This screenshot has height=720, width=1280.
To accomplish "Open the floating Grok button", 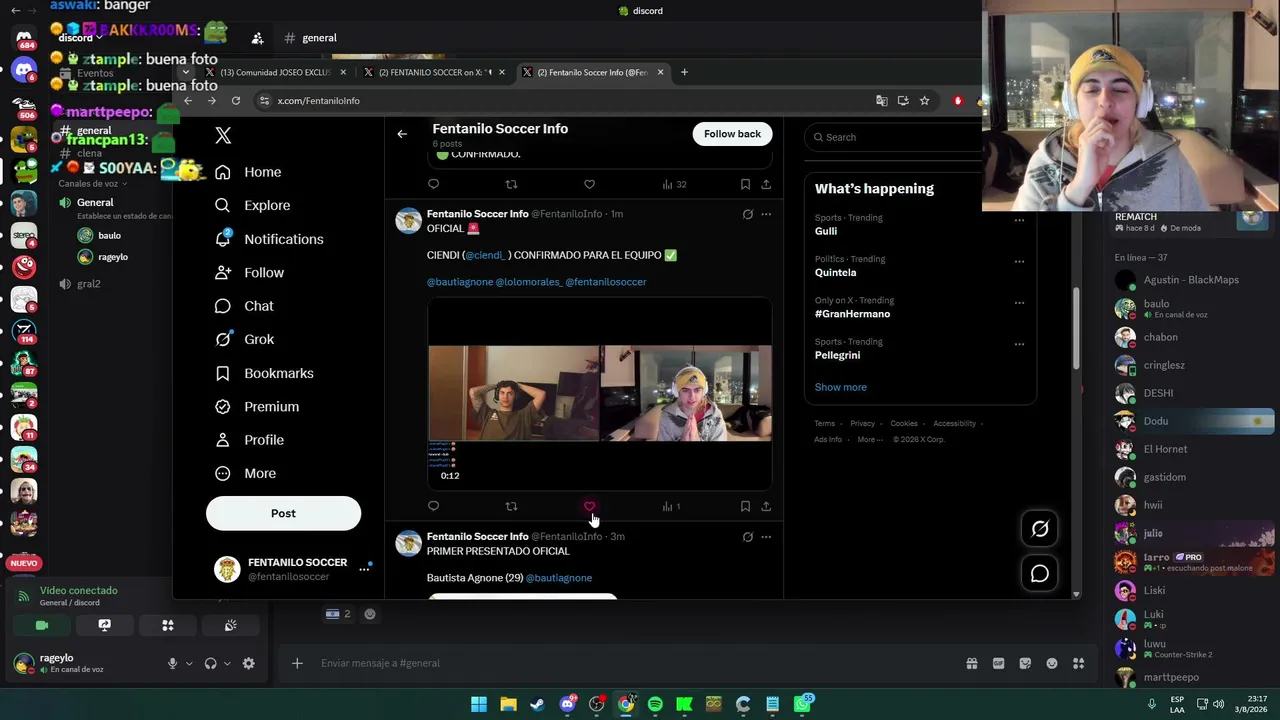I will 1040,529.
